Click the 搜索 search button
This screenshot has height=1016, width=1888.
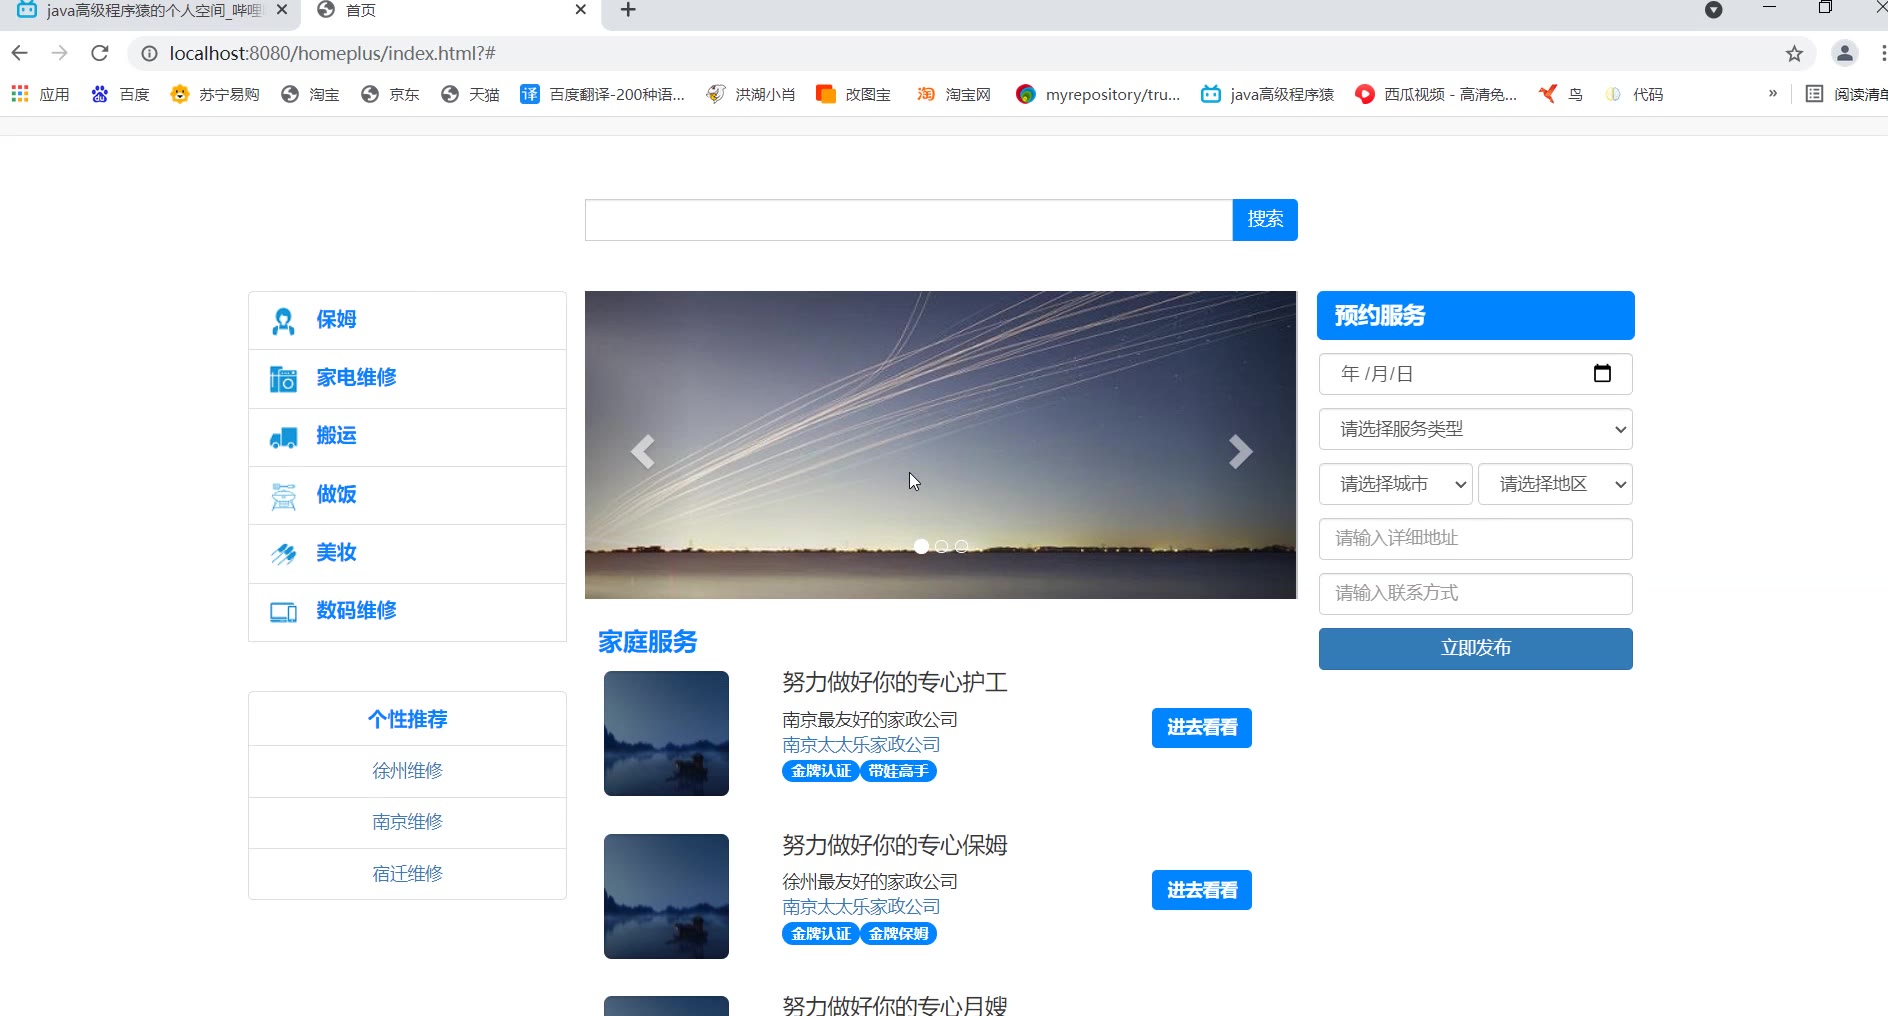click(1265, 220)
